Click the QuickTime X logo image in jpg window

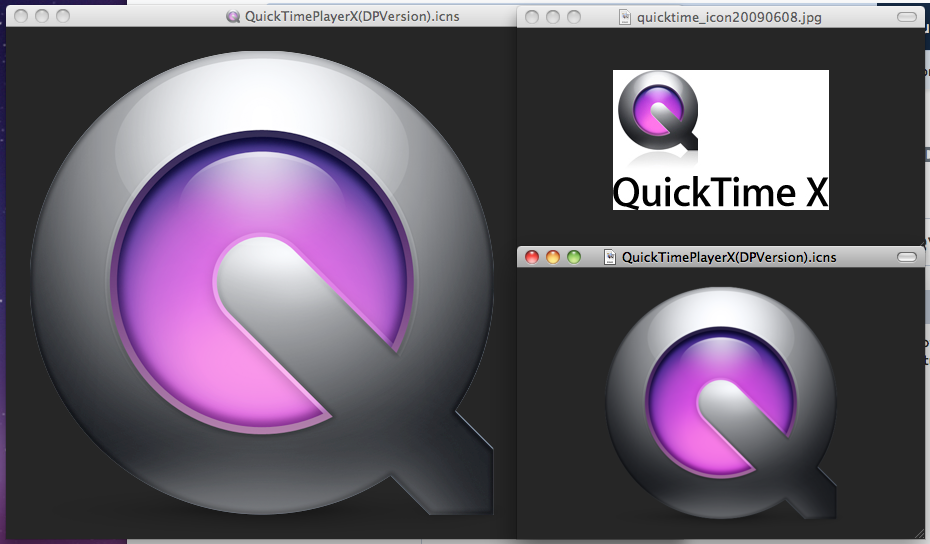pos(721,140)
